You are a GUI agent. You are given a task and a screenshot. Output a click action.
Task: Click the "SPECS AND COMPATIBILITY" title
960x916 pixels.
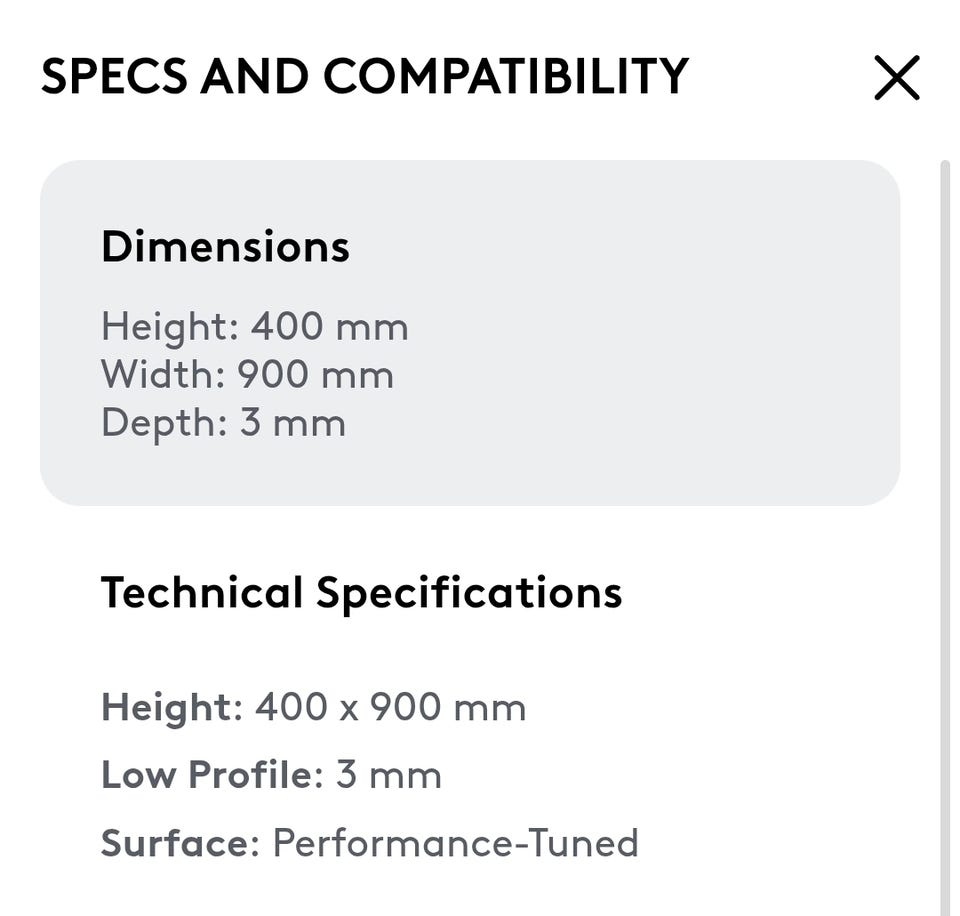[364, 76]
